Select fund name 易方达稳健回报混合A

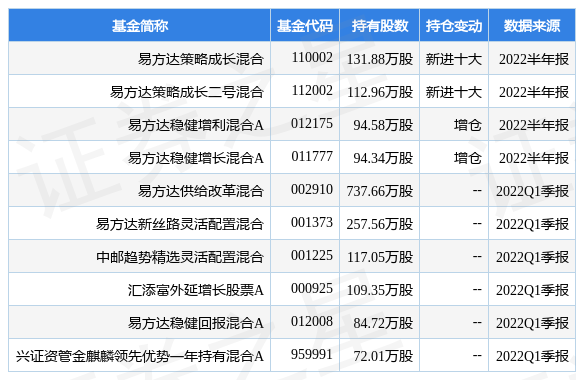[x=195, y=323]
